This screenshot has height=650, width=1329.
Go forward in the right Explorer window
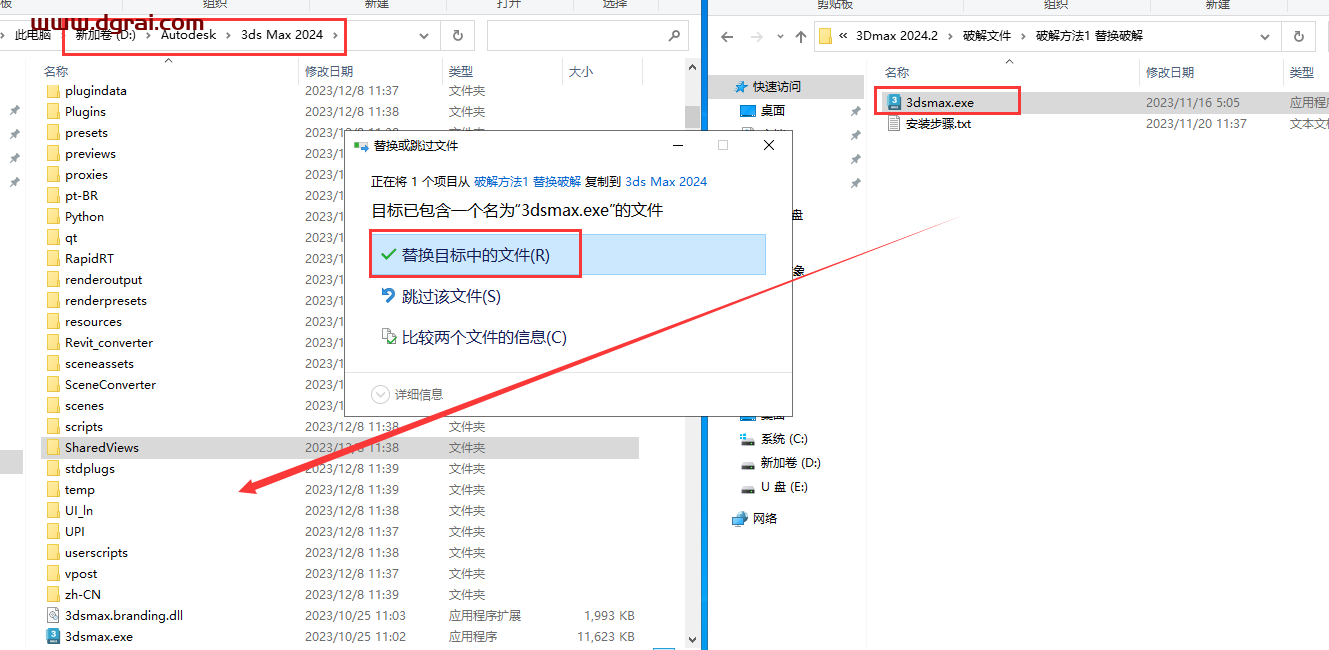(756, 36)
